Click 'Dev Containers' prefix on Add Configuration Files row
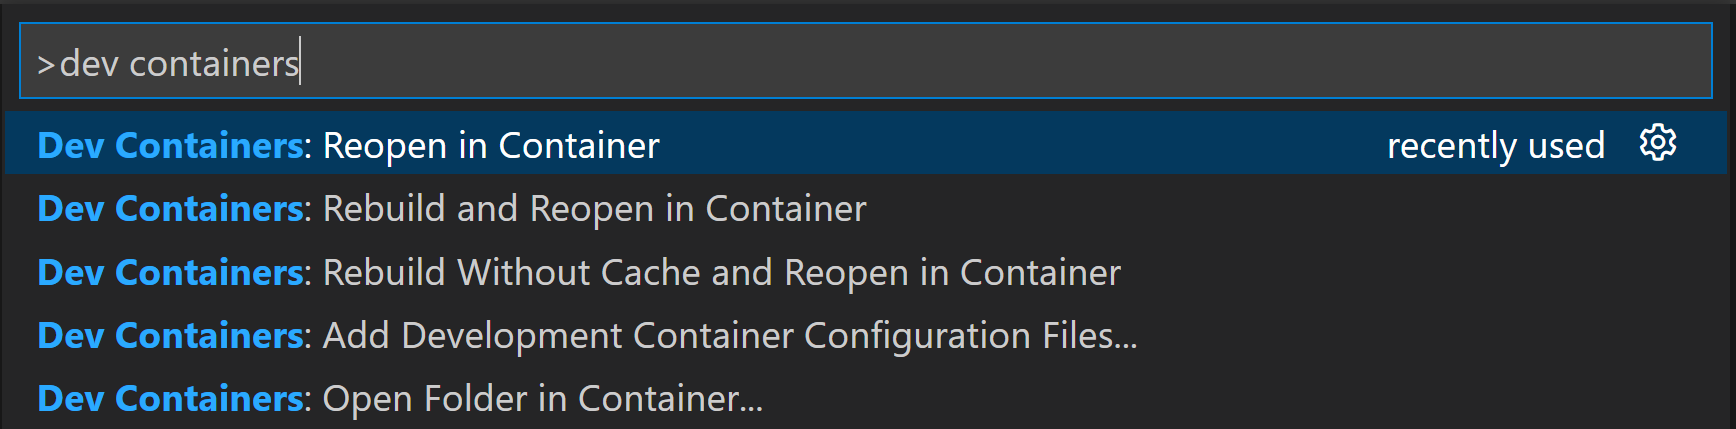Screen dimensions: 1736x429 [171, 336]
